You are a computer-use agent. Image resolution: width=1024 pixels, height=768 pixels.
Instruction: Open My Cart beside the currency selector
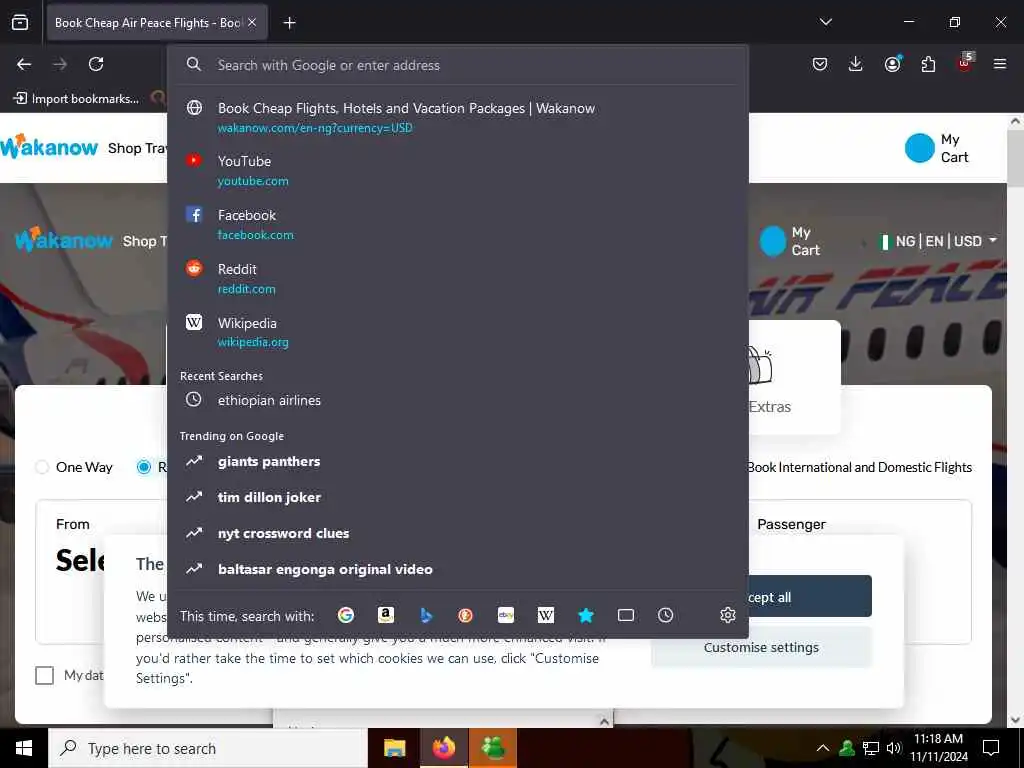click(790, 241)
